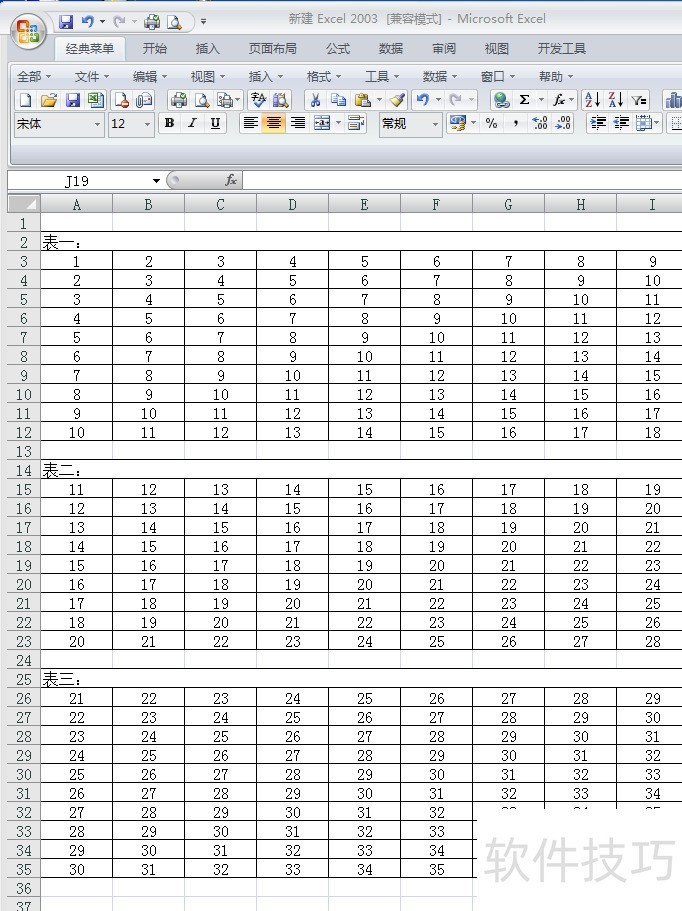This screenshot has width=682, height=911.
Task: Click the Insert Function fx button in formula bar
Action: [x=231, y=181]
